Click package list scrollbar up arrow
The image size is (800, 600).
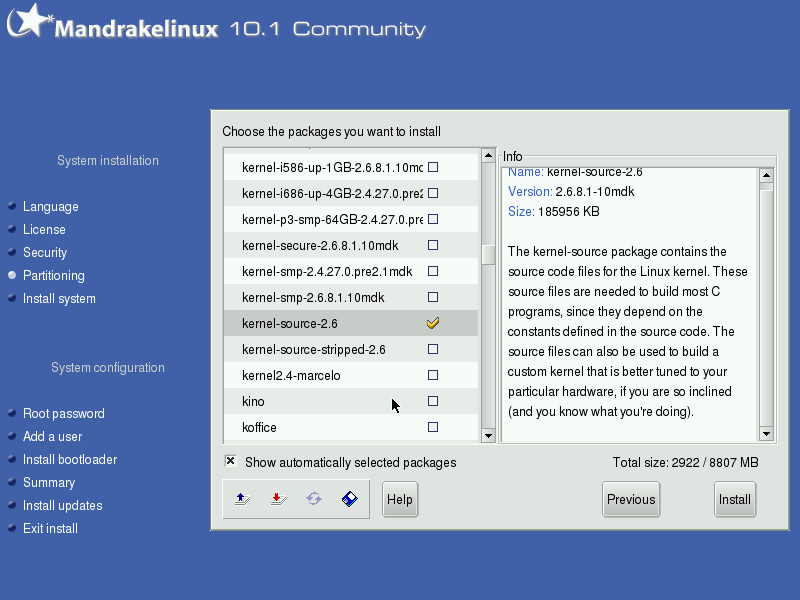tap(488, 155)
